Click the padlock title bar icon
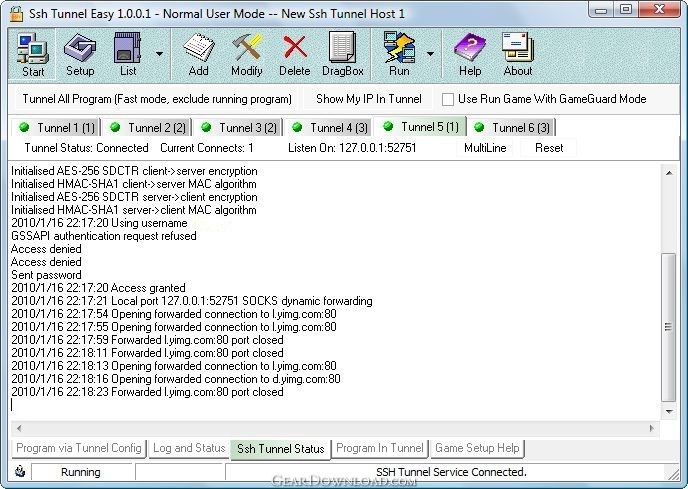This screenshot has height=489, width=688. click(16, 14)
